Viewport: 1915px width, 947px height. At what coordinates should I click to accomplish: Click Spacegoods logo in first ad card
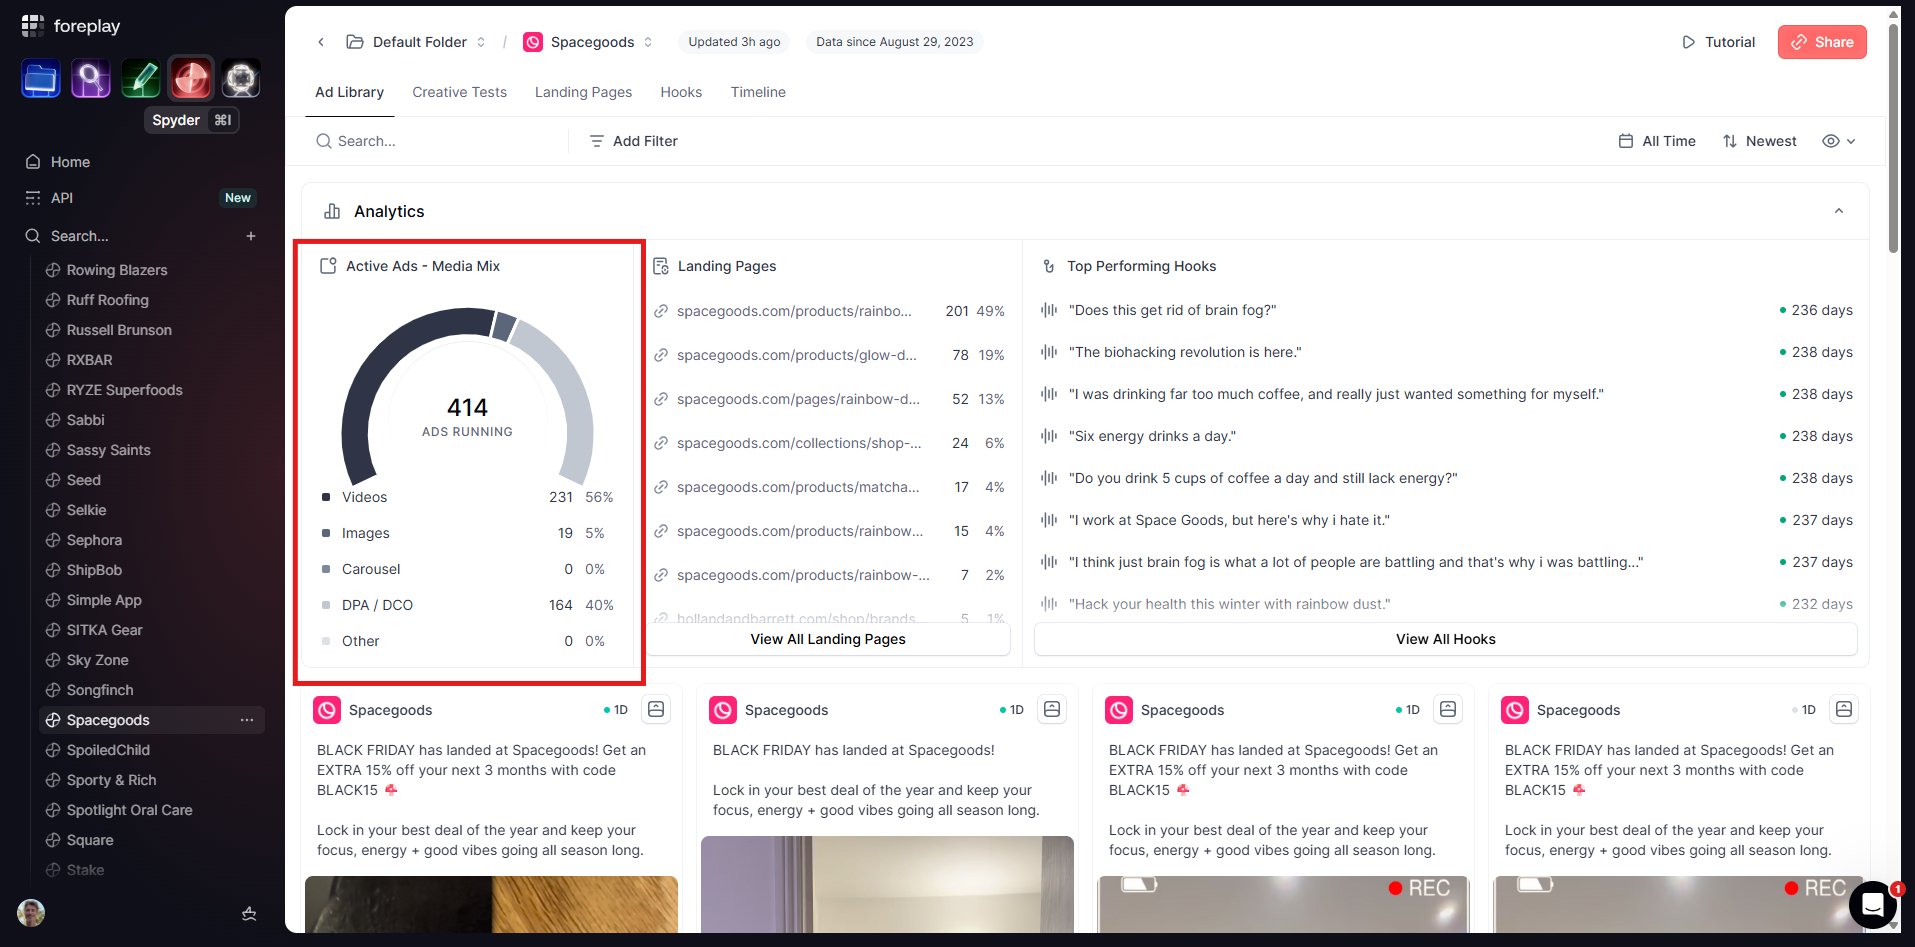point(327,710)
